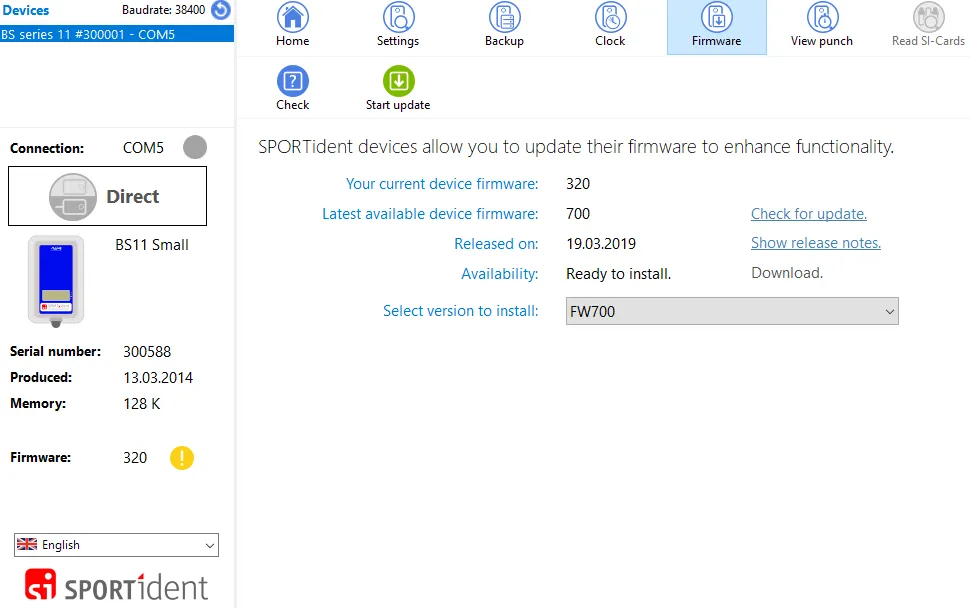Viewport: 970px width, 608px height.
Task: Open the FW700 version dropdown
Action: [x=732, y=311]
